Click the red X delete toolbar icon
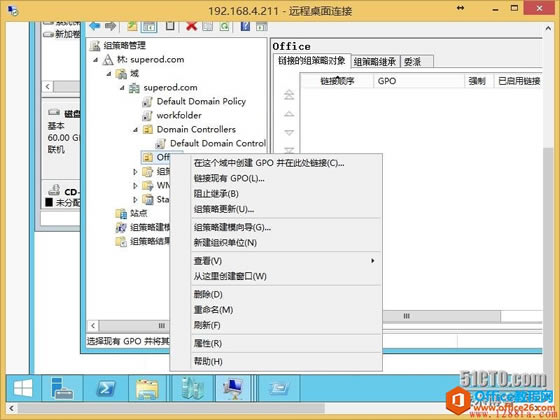The image size is (560, 420). (191, 26)
